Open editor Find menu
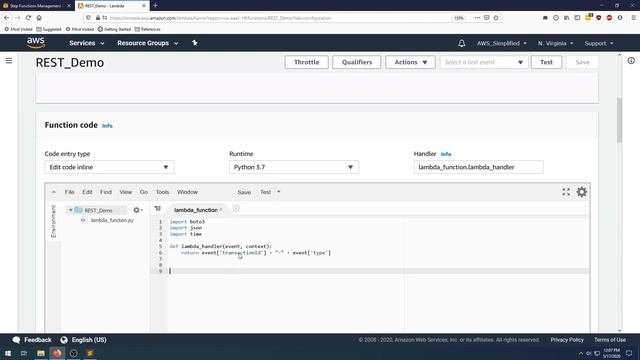This screenshot has height=360, width=640. (x=106, y=192)
